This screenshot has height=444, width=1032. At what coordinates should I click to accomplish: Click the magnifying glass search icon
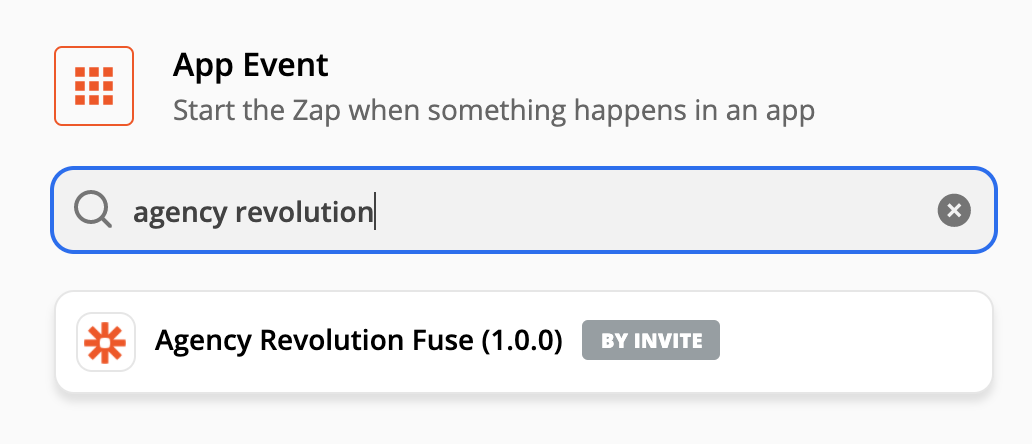[93, 210]
